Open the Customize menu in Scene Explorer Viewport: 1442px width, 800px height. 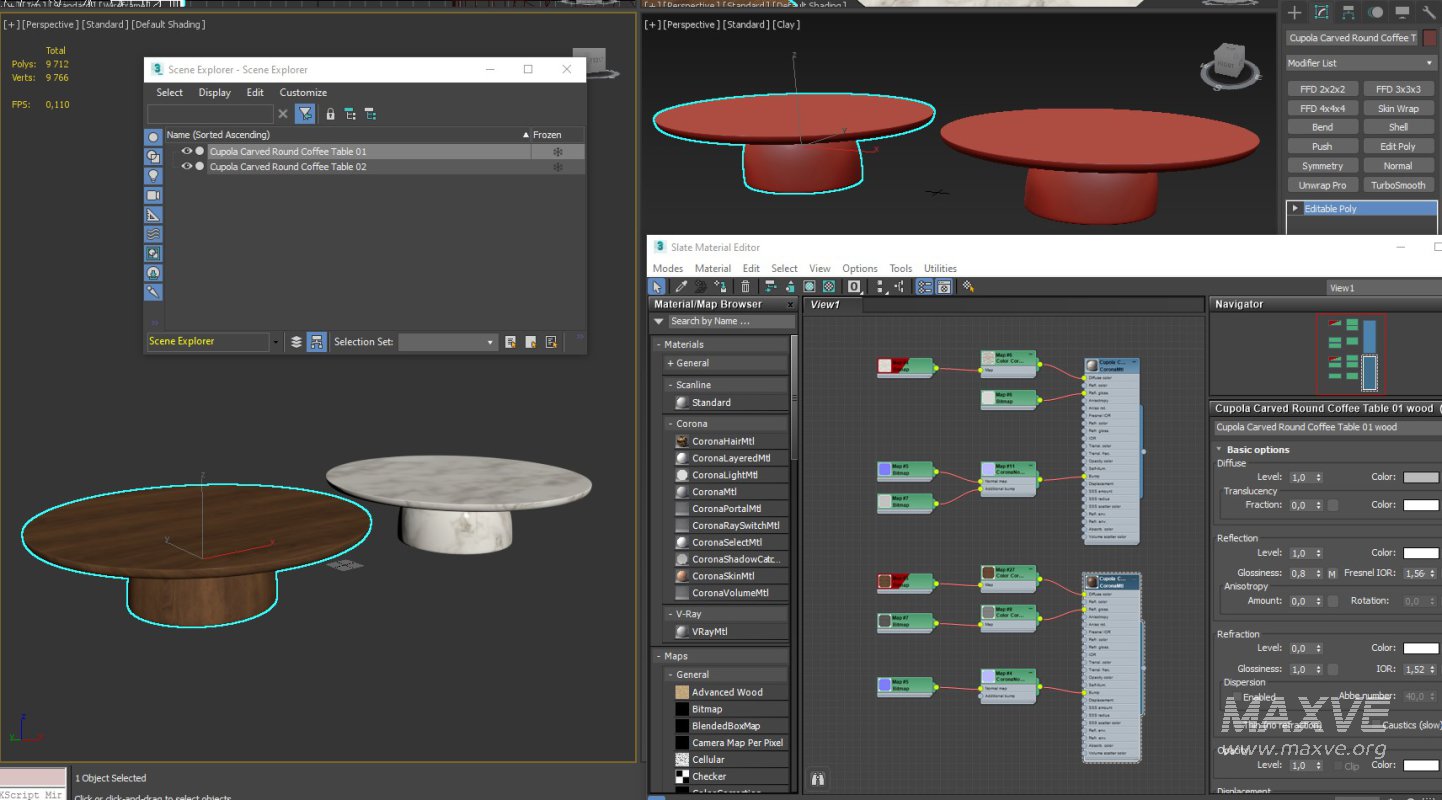[x=303, y=93]
